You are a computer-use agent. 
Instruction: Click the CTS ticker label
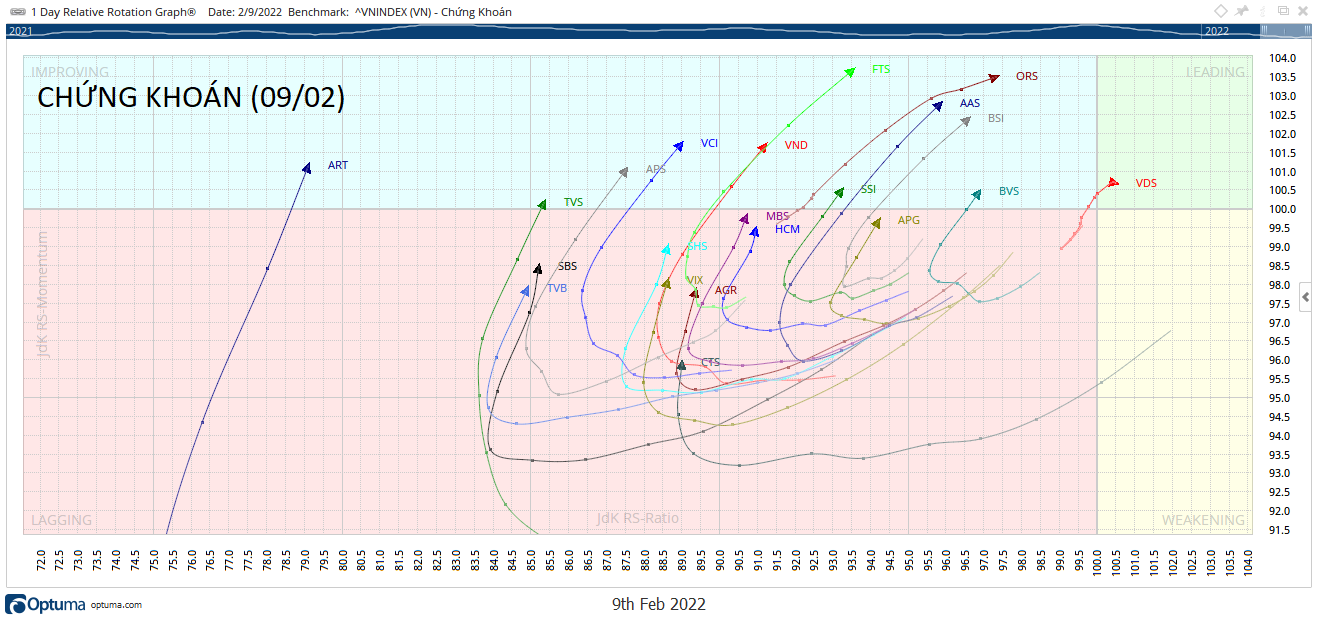pyautogui.click(x=711, y=362)
